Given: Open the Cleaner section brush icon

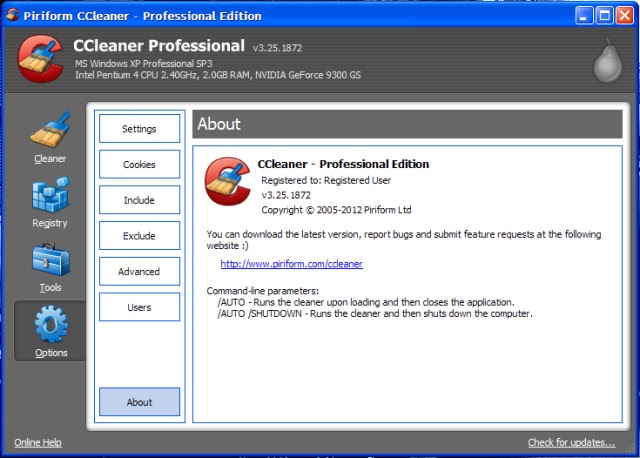Looking at the screenshot, I should [x=50, y=130].
